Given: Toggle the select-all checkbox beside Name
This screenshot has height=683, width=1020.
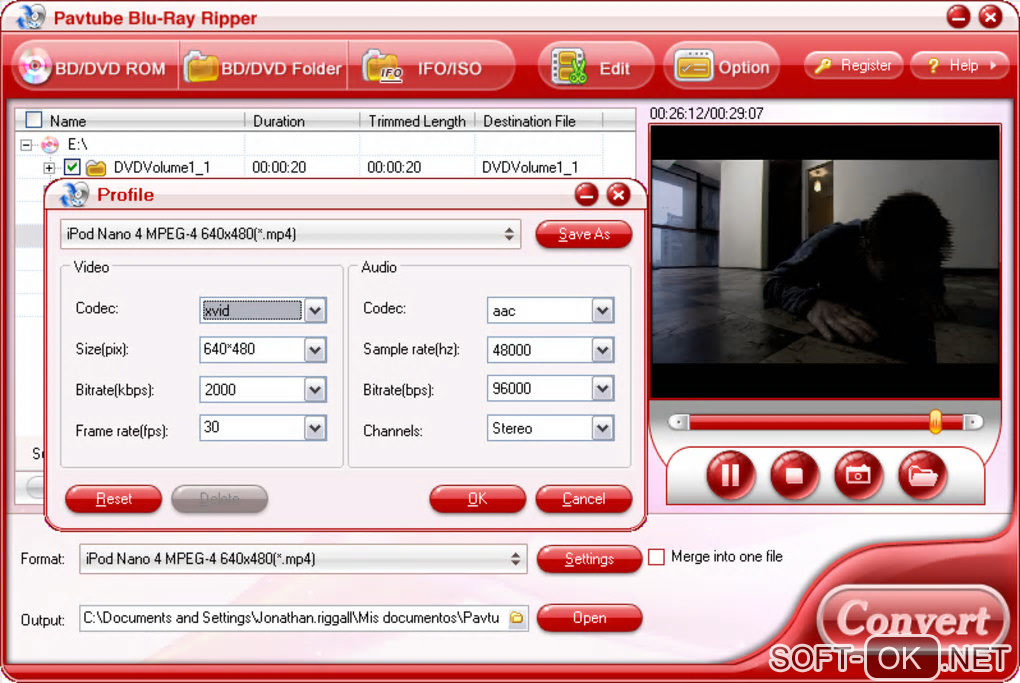Looking at the screenshot, I should coord(33,120).
